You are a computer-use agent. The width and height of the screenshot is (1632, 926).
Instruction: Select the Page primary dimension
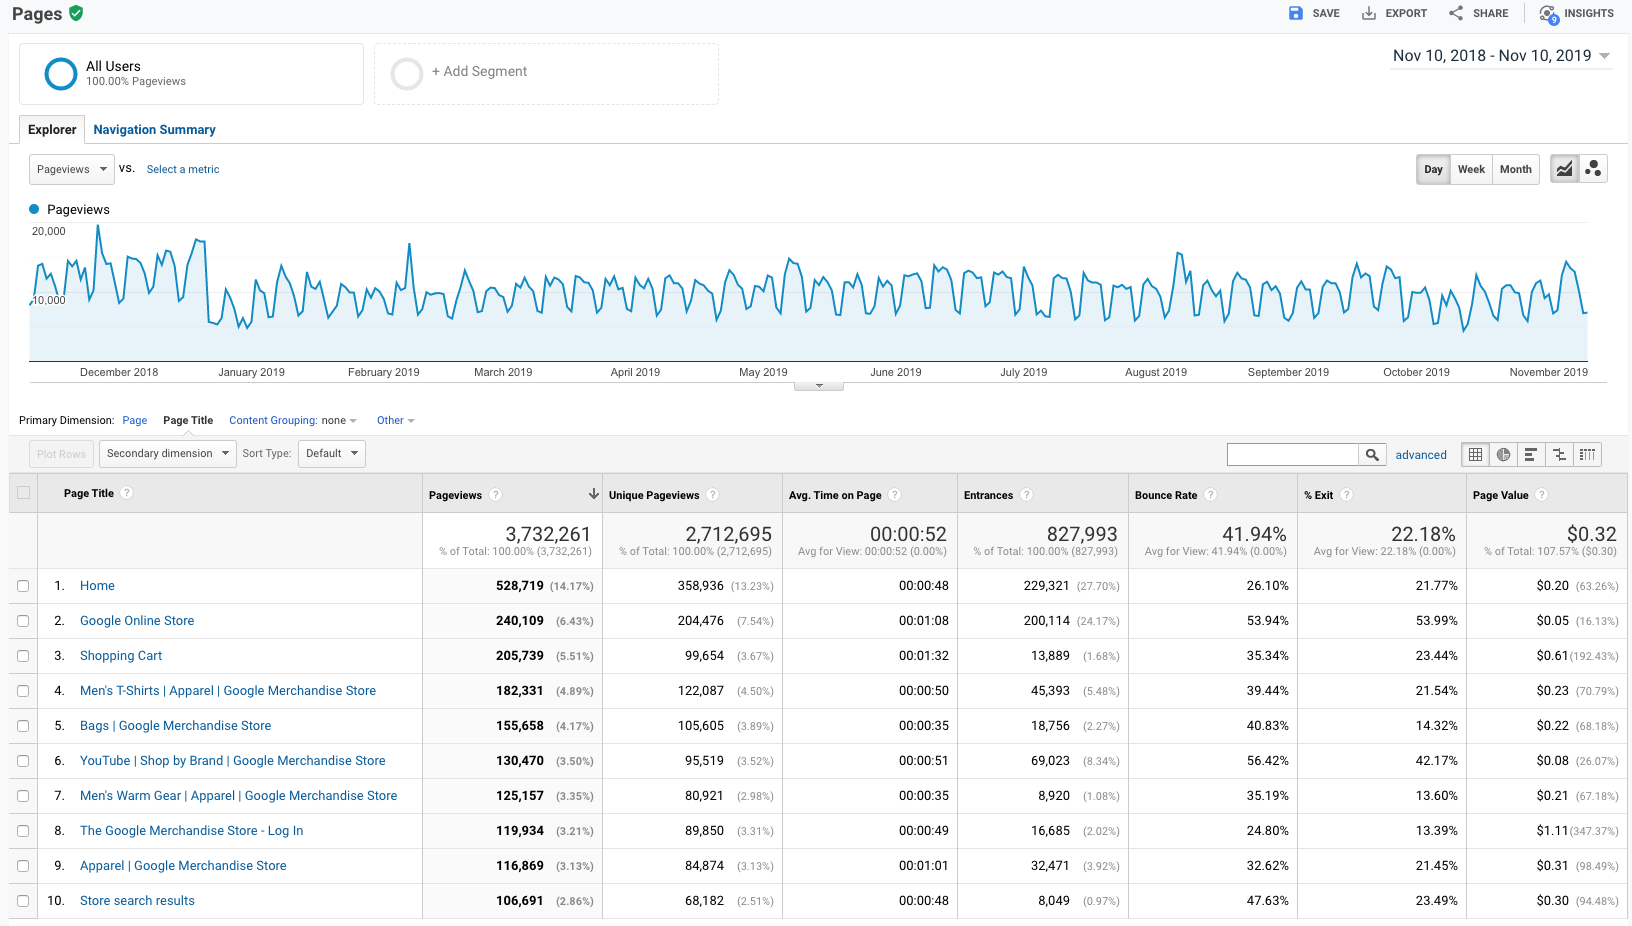pyautogui.click(x=135, y=421)
